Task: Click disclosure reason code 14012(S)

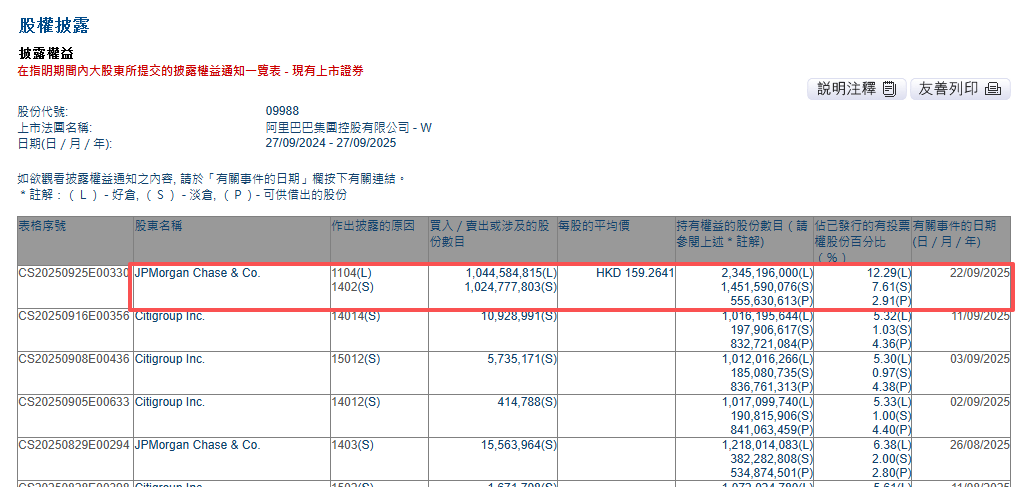Action: pyautogui.click(x=355, y=402)
